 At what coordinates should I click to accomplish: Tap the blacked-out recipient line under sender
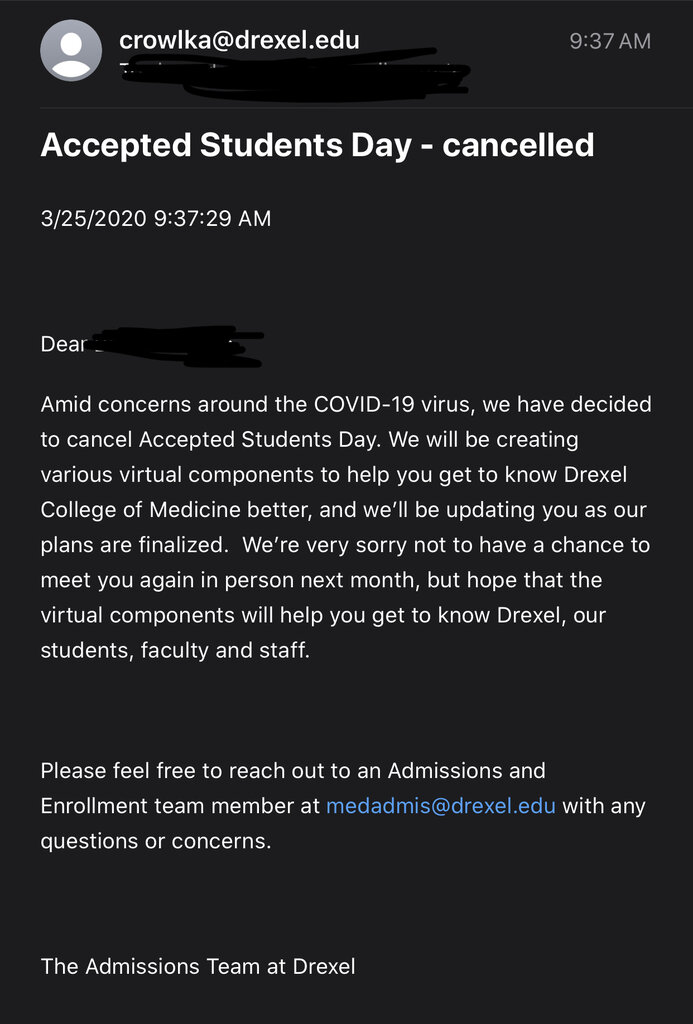coord(295,74)
